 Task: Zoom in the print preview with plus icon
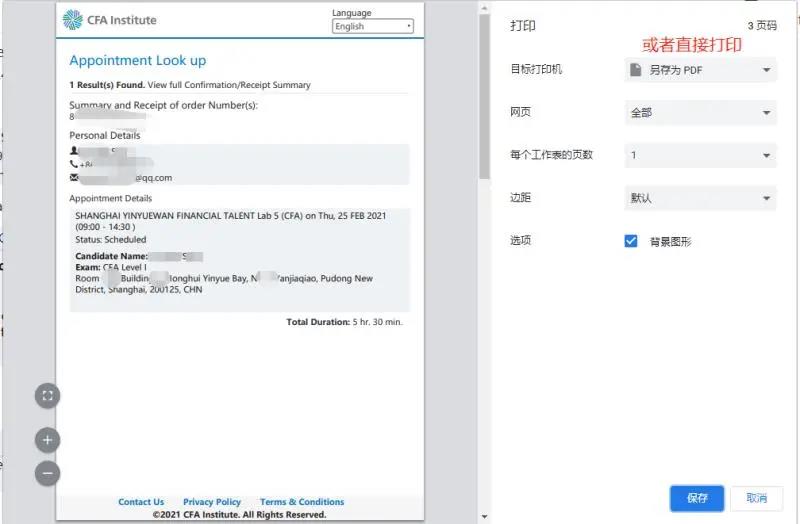click(47, 440)
